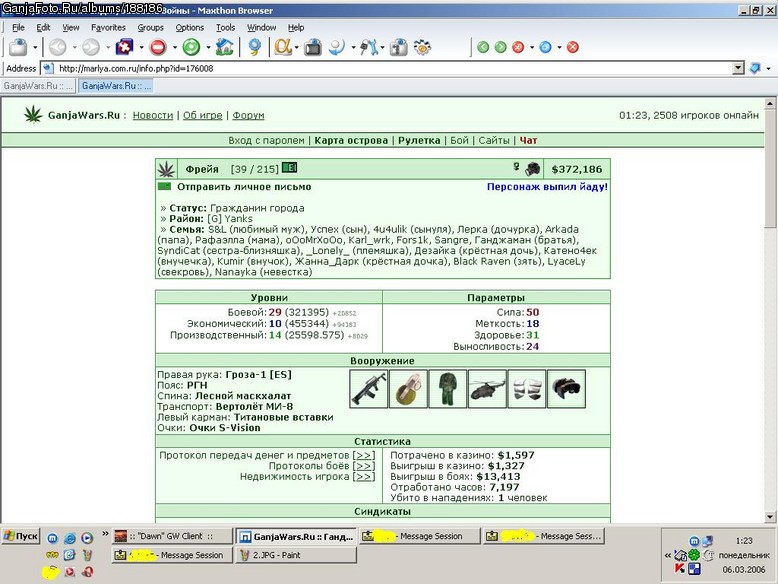Click the MI-8 helicopter item icon
Viewport: 778px width, 584px height.
487,389
